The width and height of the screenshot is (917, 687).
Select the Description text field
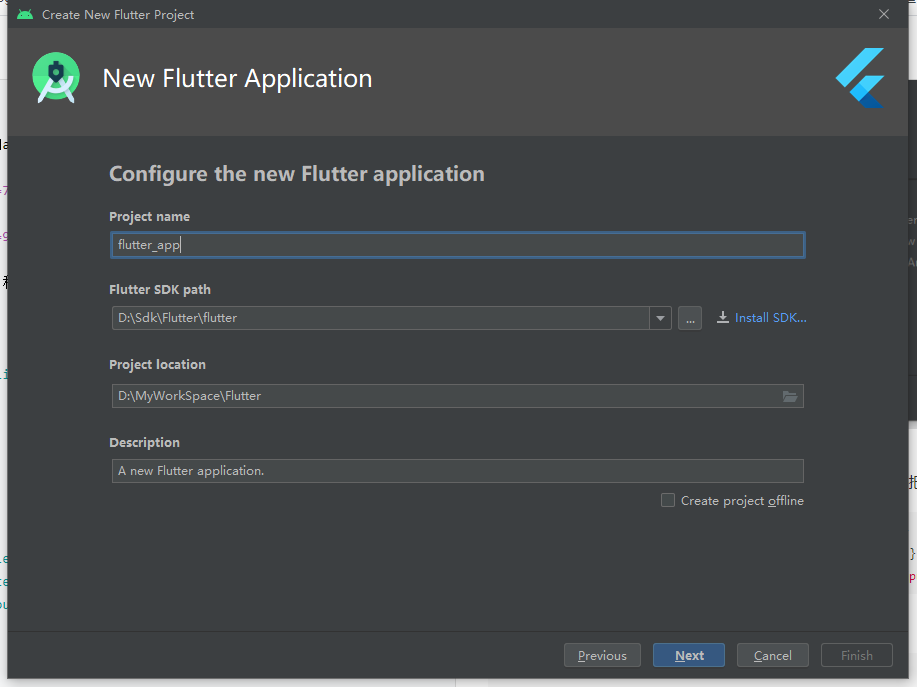tap(457, 471)
